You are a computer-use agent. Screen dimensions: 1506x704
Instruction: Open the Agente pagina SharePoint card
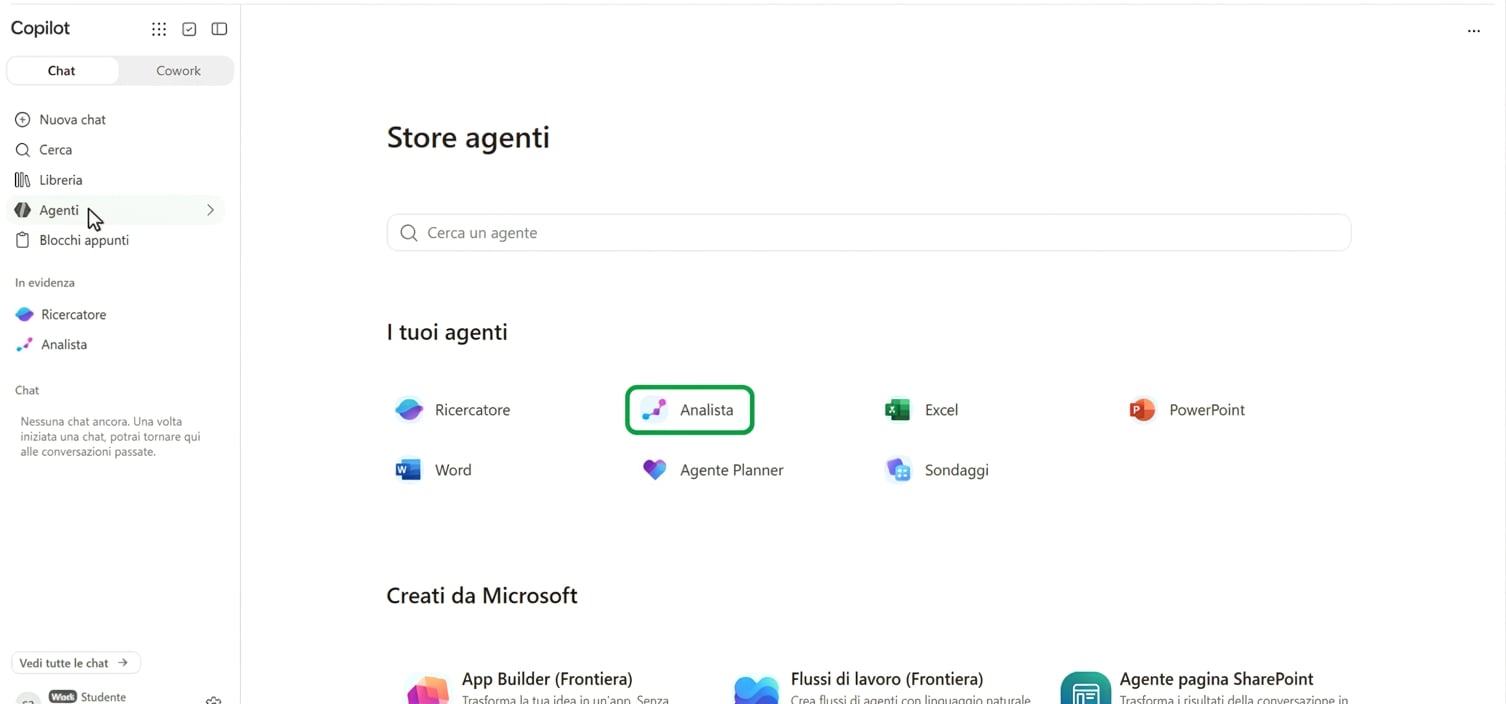1205,688
